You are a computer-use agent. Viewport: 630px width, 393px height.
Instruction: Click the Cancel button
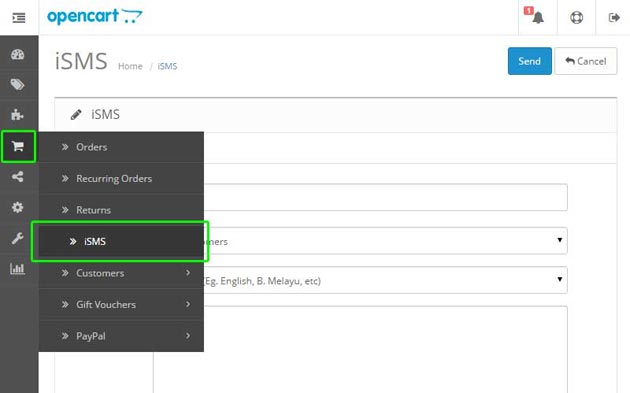(586, 61)
